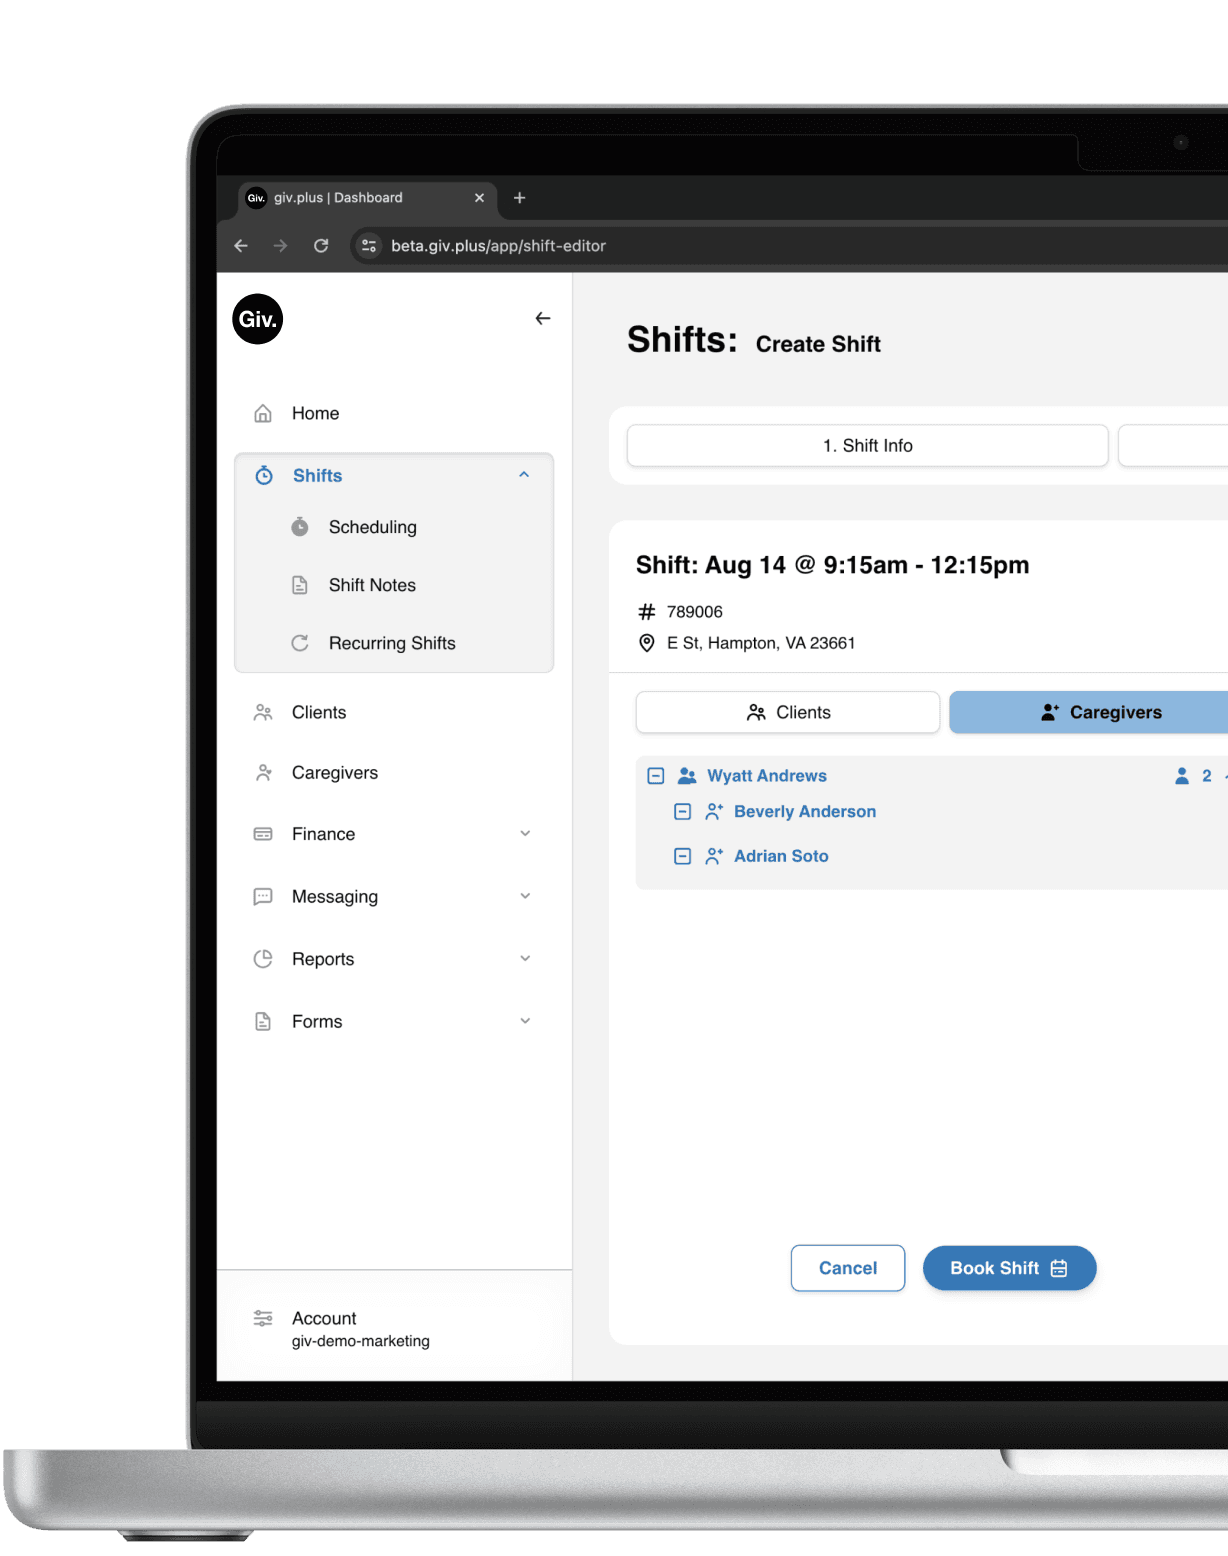
Task: Select caregiver Adrian Soto
Action: [x=781, y=856]
